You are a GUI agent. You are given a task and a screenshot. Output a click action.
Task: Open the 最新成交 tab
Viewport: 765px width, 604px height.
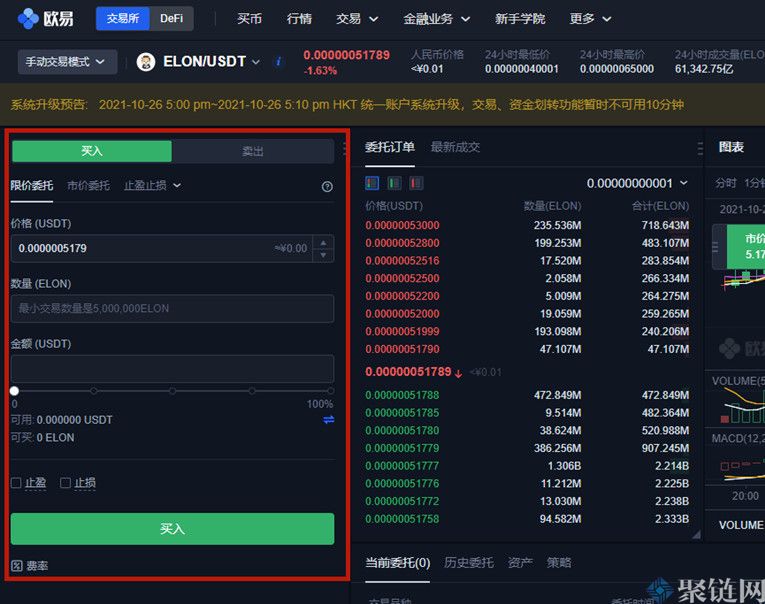point(455,147)
